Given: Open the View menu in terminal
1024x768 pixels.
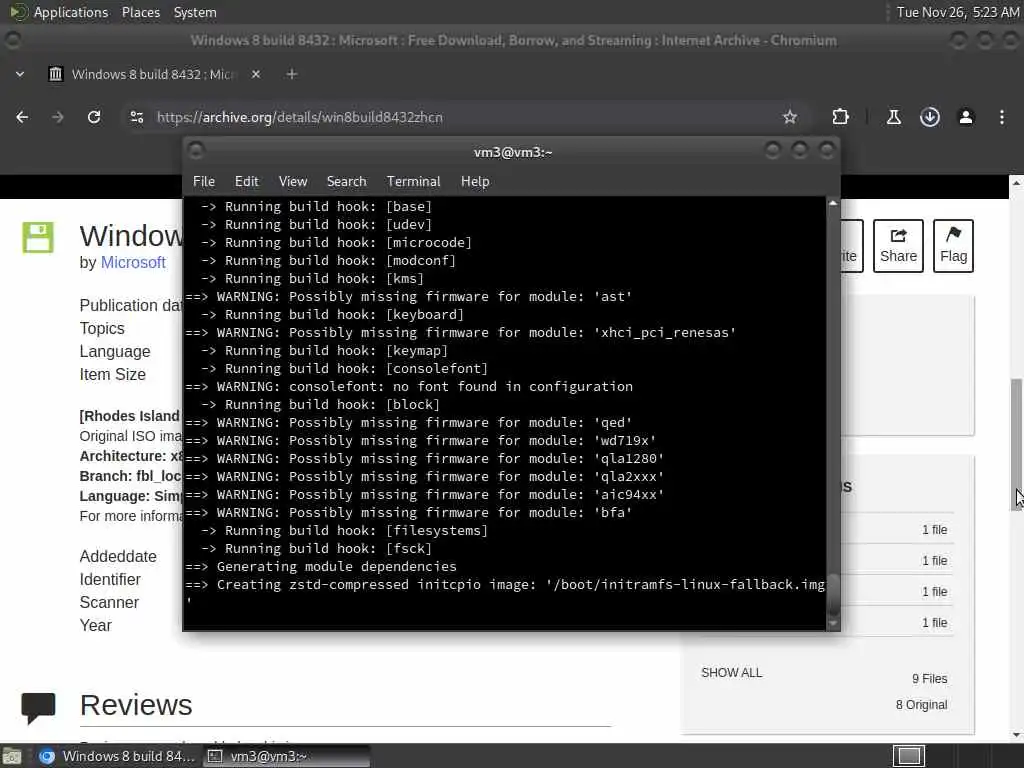Looking at the screenshot, I should pos(293,182).
